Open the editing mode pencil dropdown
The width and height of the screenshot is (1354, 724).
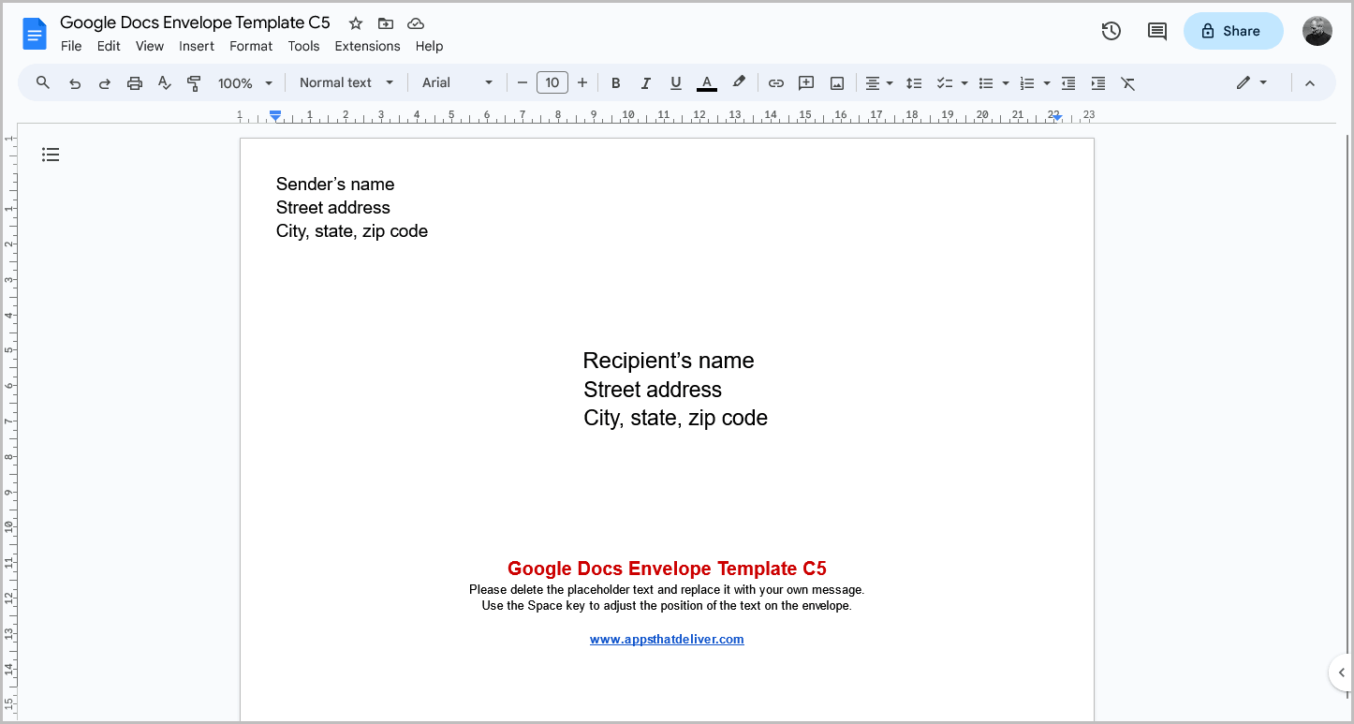[x=1251, y=83]
